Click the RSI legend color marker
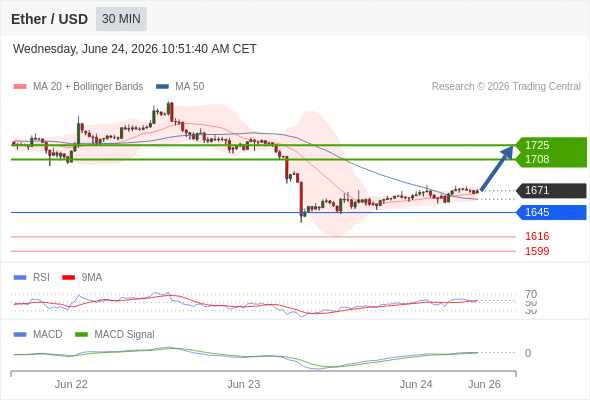Viewport: 590px width, 400px height. [20, 278]
